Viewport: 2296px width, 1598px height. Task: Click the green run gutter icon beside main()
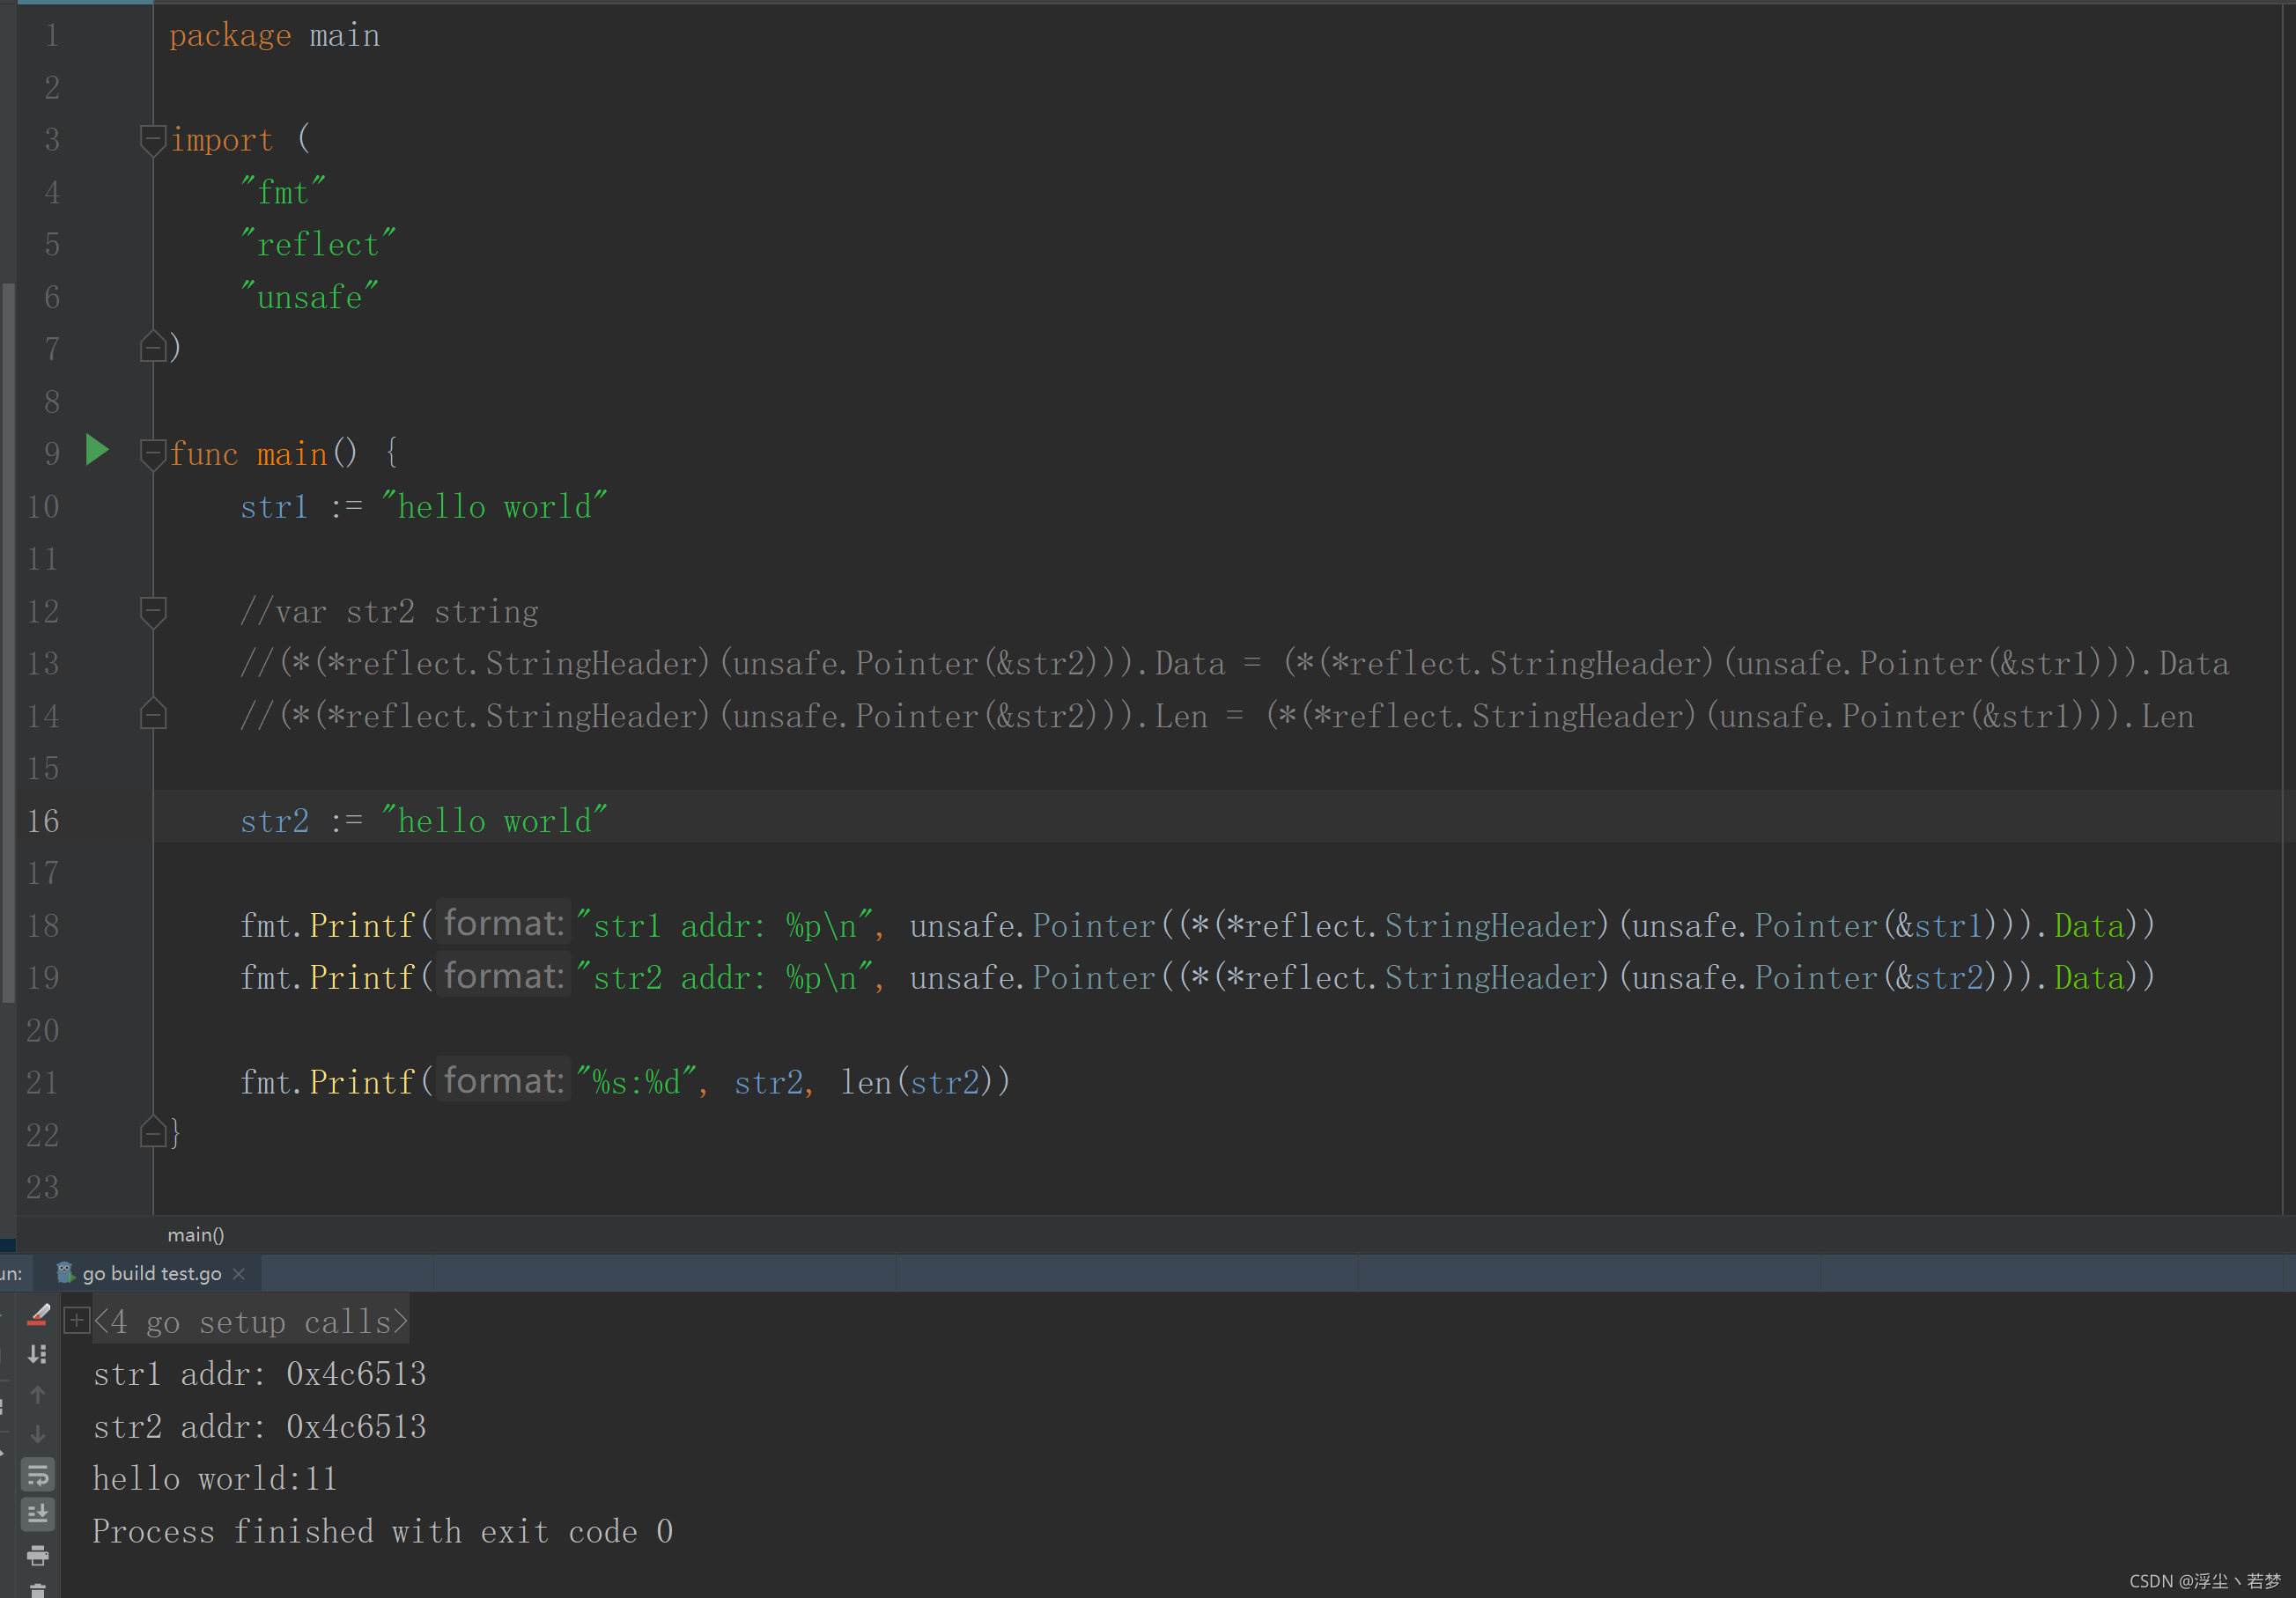pyautogui.click(x=97, y=450)
